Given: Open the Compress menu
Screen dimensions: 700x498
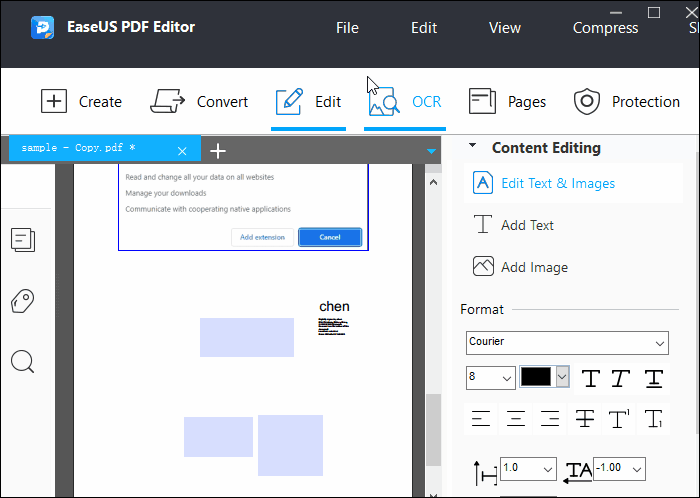Looking at the screenshot, I should [605, 28].
